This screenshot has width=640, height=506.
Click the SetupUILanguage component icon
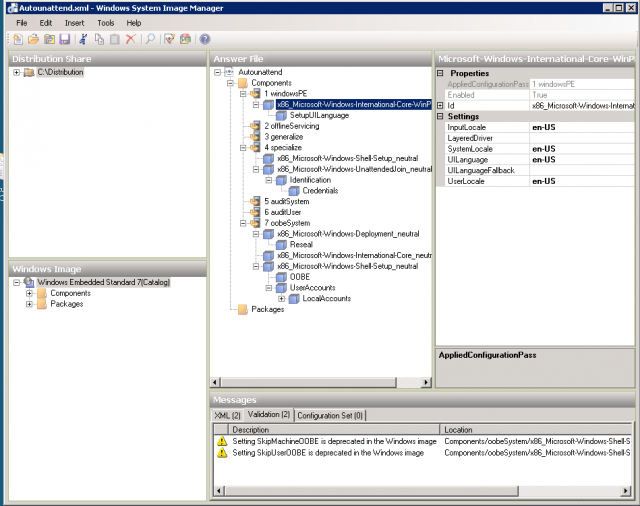pyautogui.click(x=281, y=115)
